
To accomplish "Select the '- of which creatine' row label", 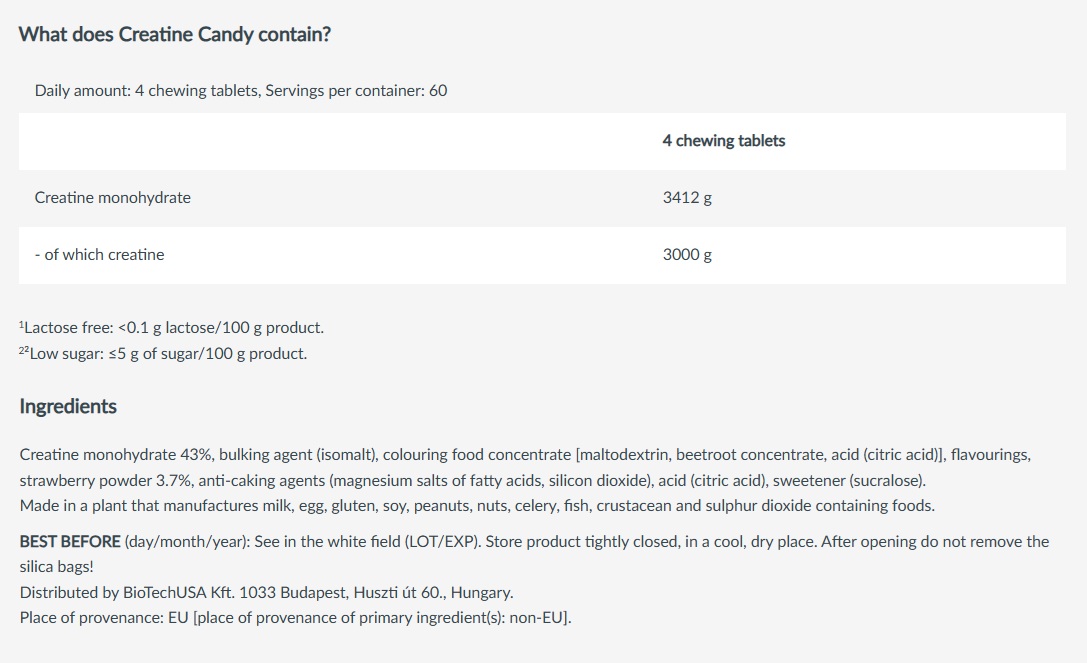I will point(99,255).
